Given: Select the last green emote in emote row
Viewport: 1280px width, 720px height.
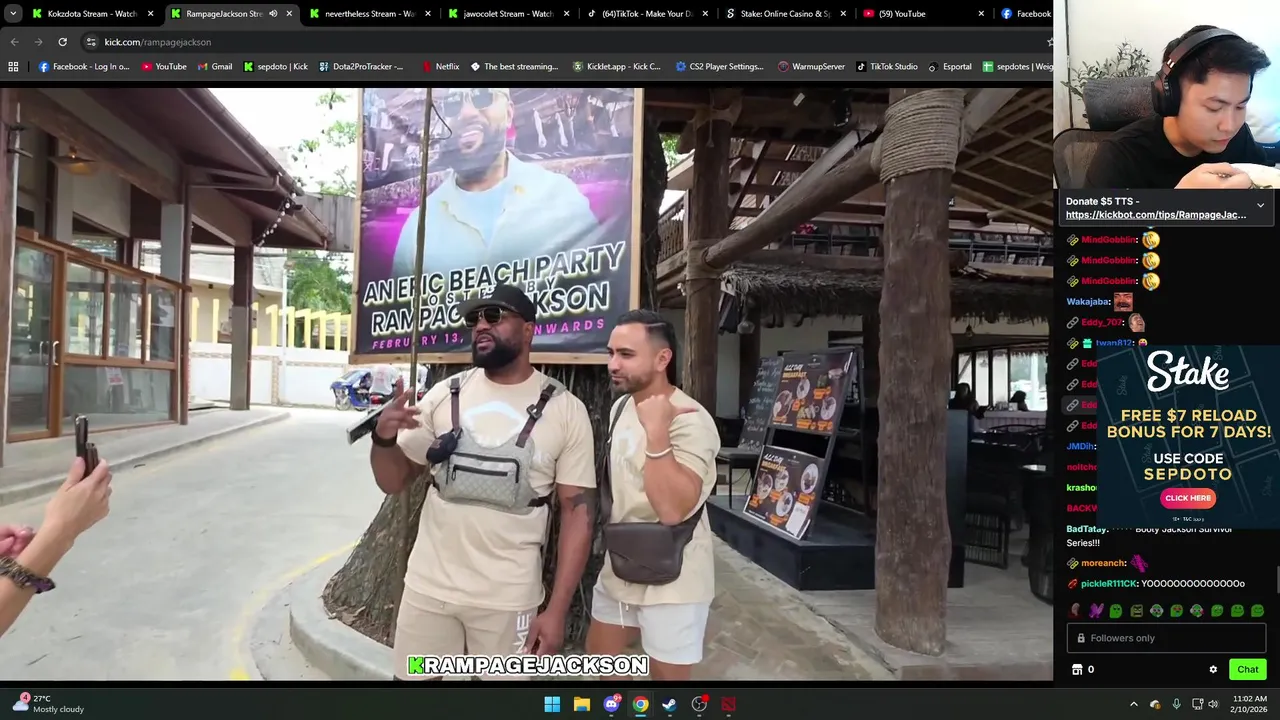Looking at the screenshot, I should click(1257, 611).
